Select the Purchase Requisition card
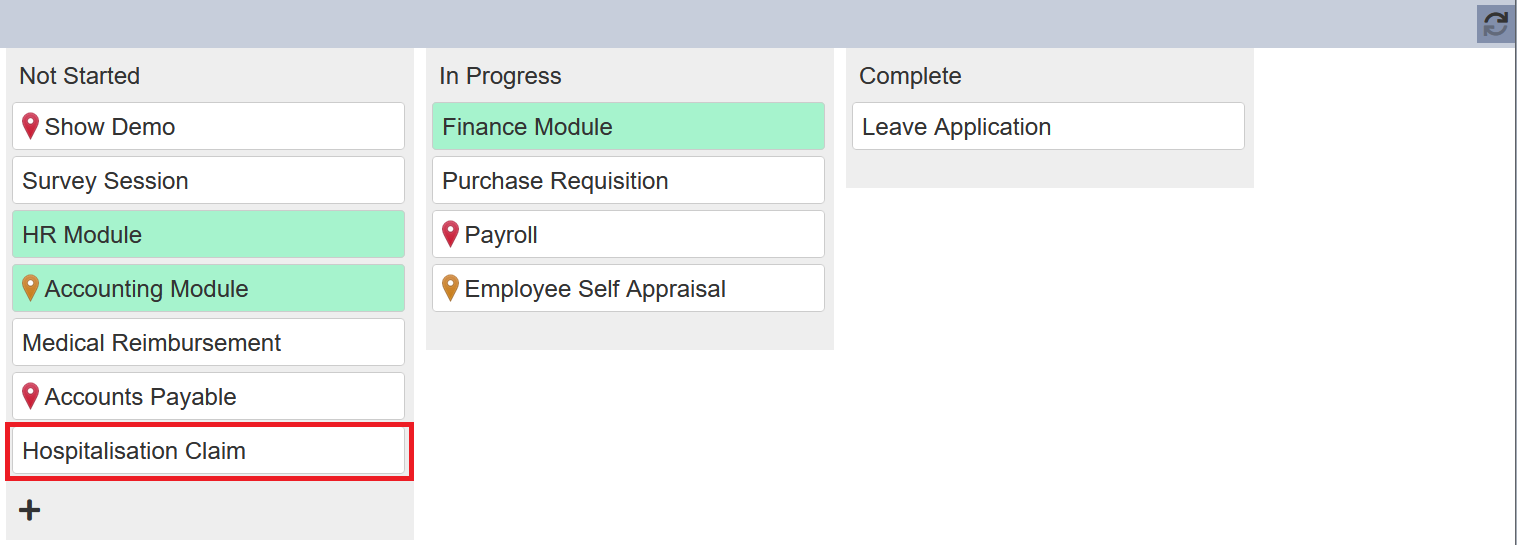This screenshot has width=1517, height=545. [x=628, y=180]
